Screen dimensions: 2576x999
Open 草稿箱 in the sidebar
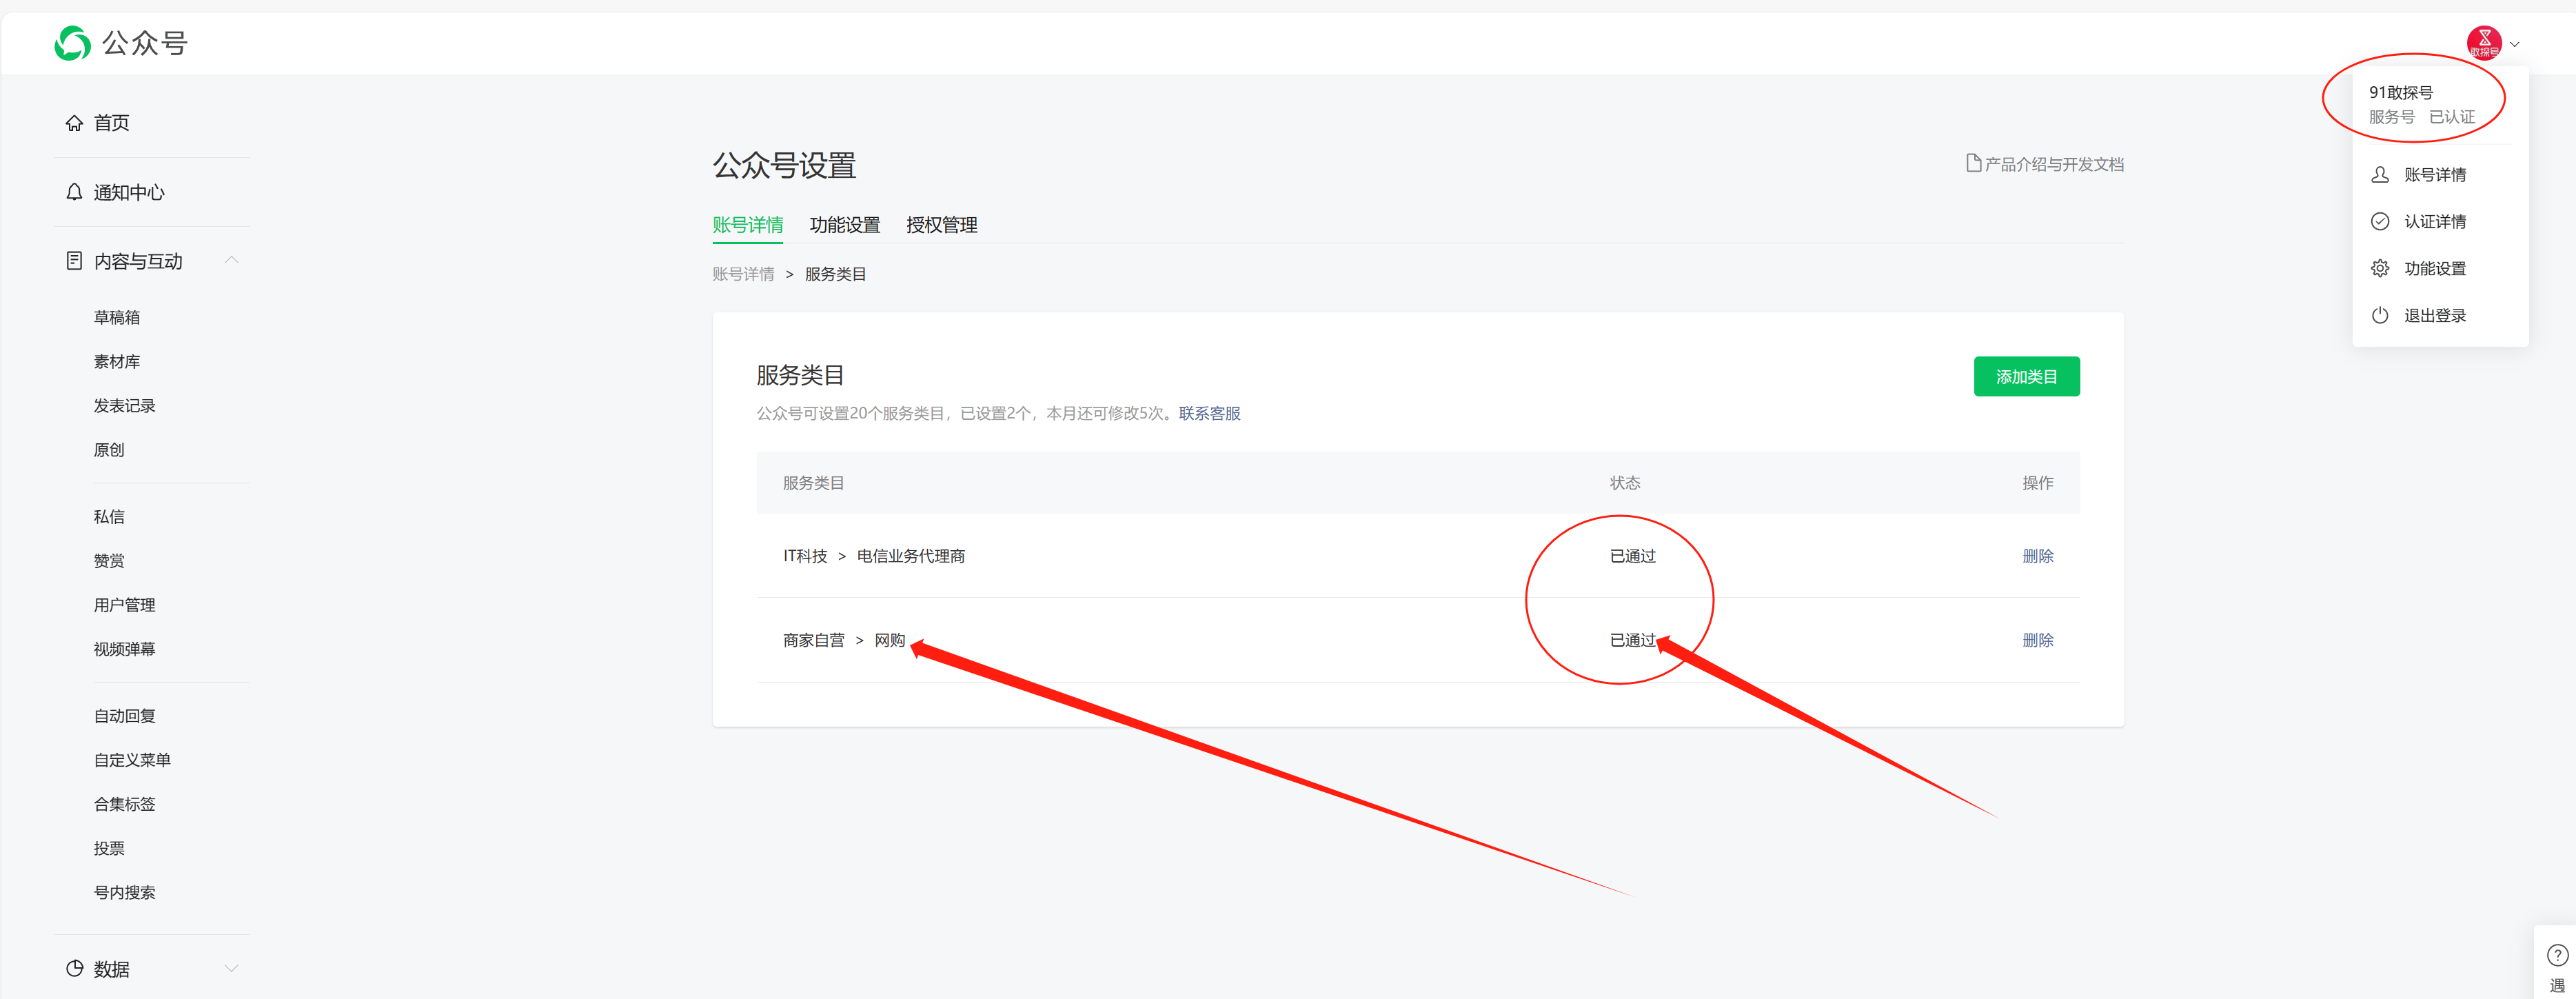[x=117, y=318]
